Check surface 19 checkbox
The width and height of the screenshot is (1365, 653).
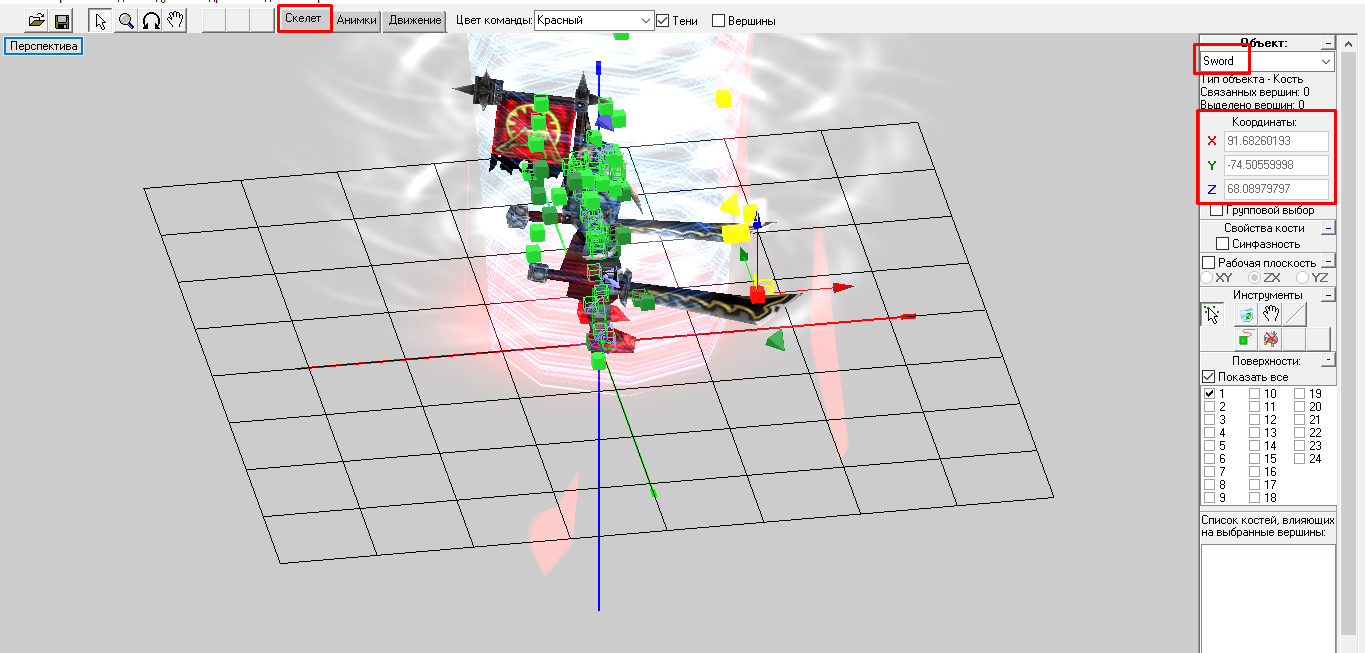click(x=1300, y=394)
